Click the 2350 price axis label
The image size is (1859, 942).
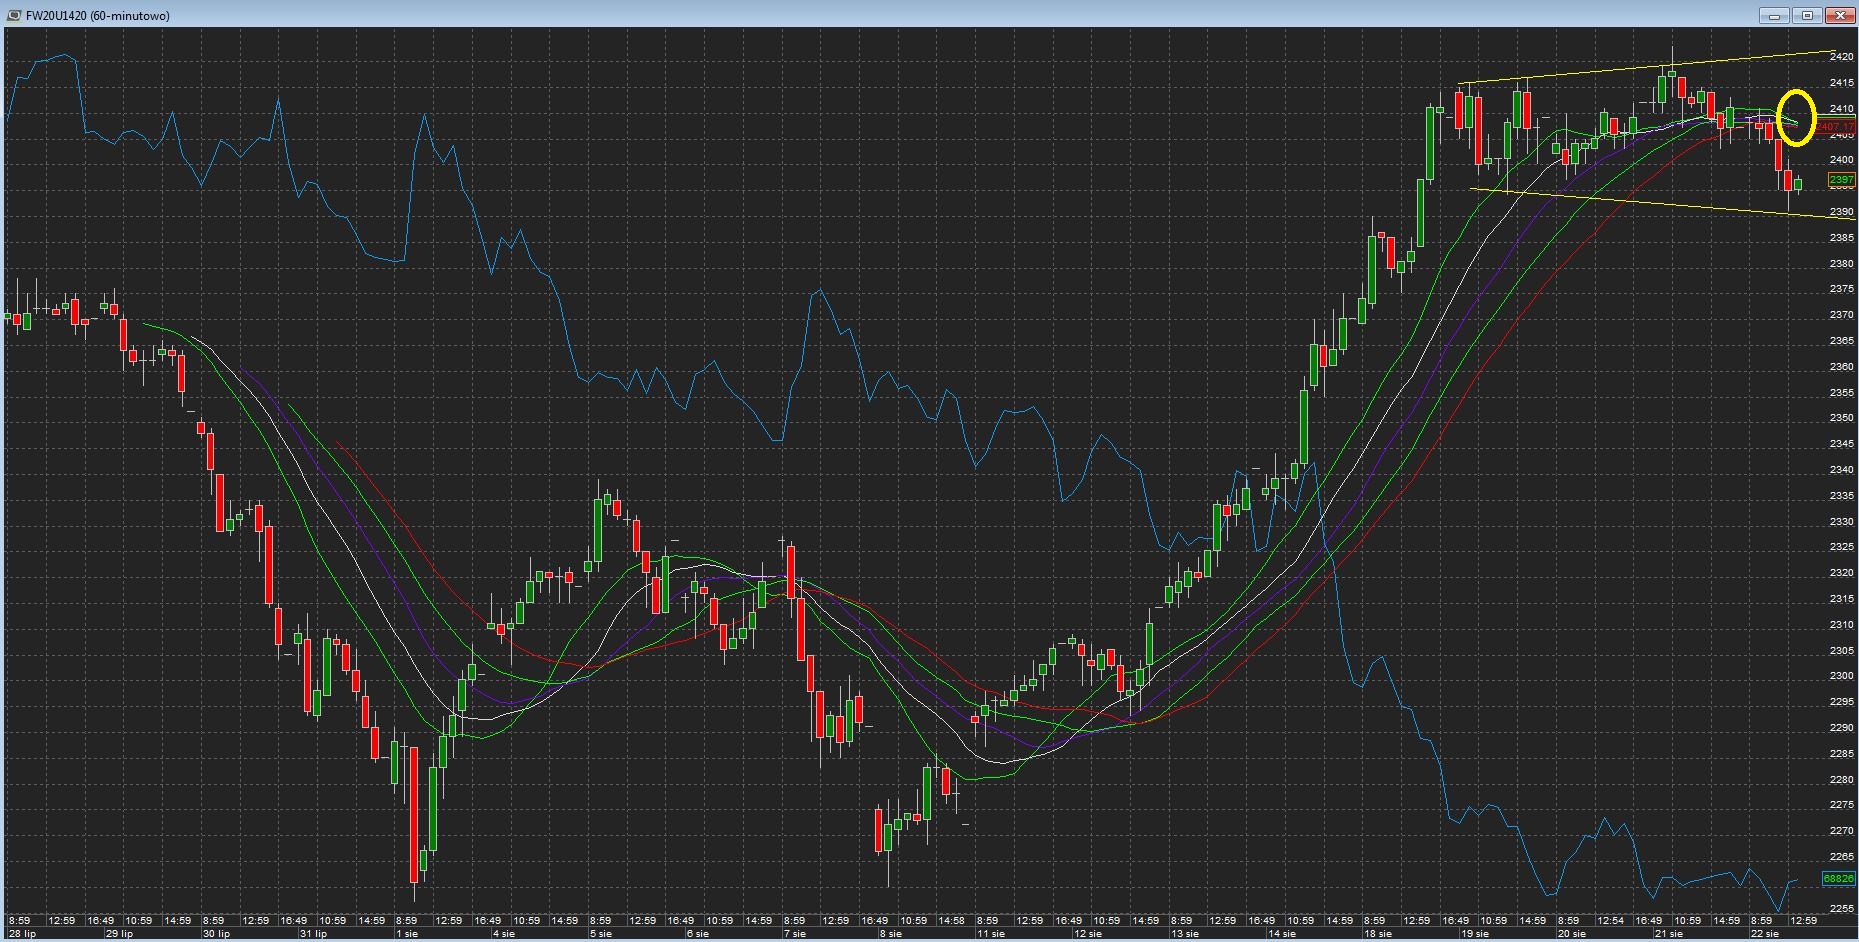(x=1841, y=418)
